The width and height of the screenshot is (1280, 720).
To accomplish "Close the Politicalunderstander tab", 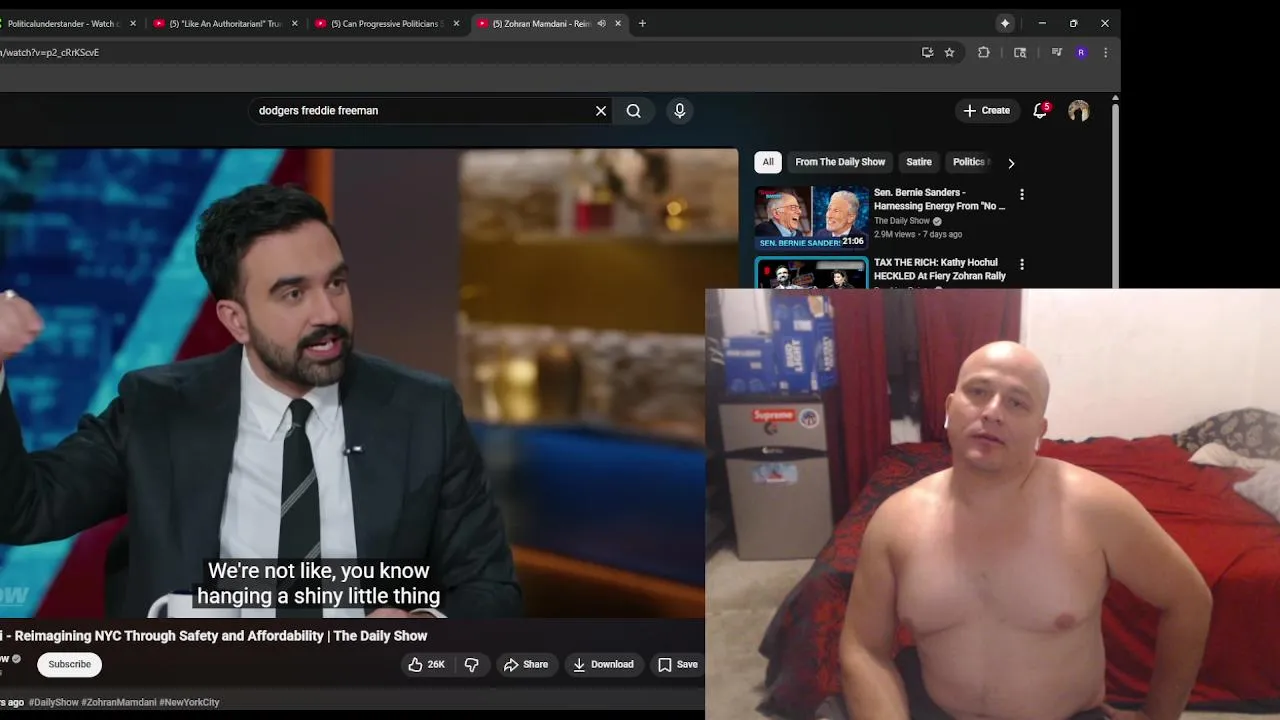I will pyautogui.click(x=132, y=23).
